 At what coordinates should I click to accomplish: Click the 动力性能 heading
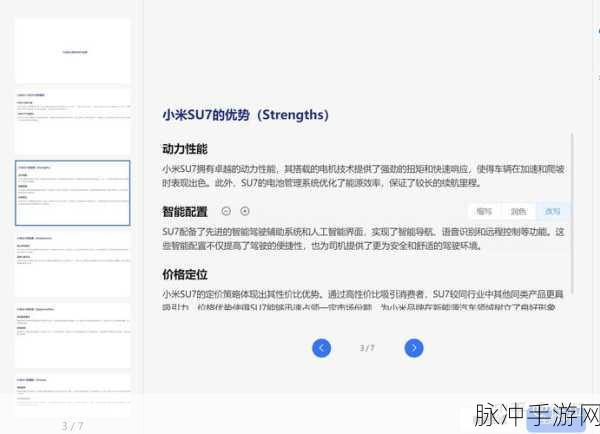coord(185,149)
